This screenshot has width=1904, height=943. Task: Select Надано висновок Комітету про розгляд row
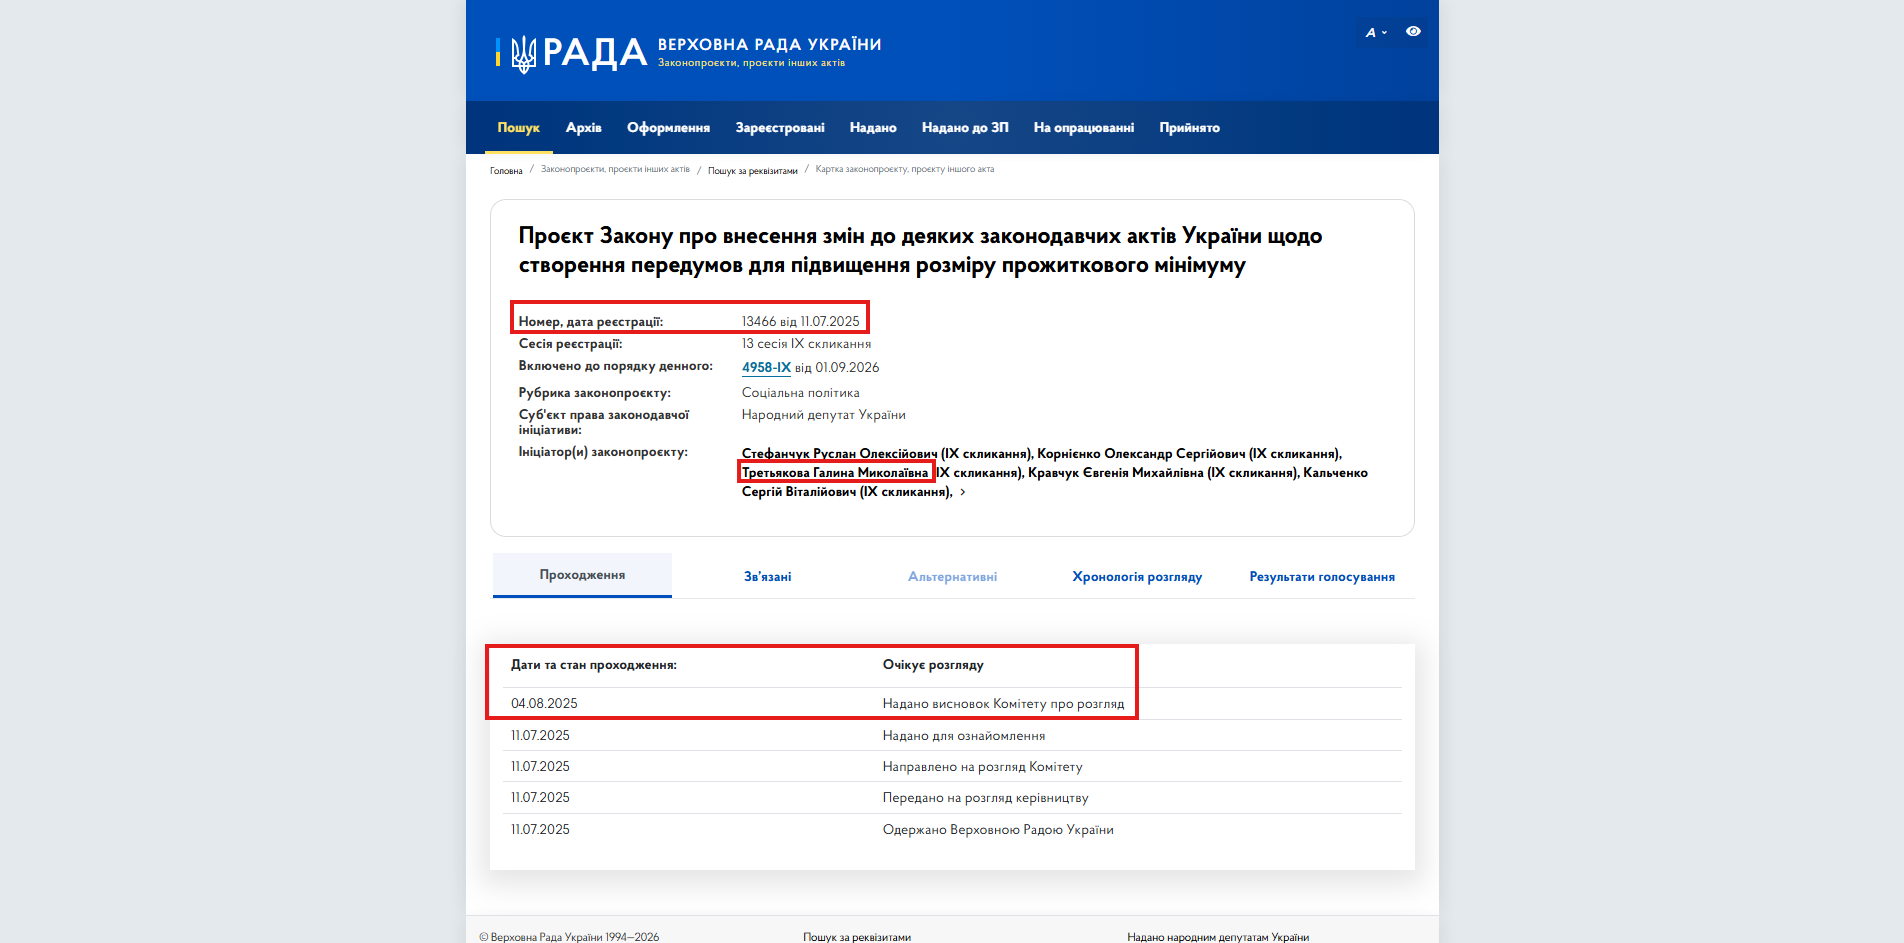951,703
